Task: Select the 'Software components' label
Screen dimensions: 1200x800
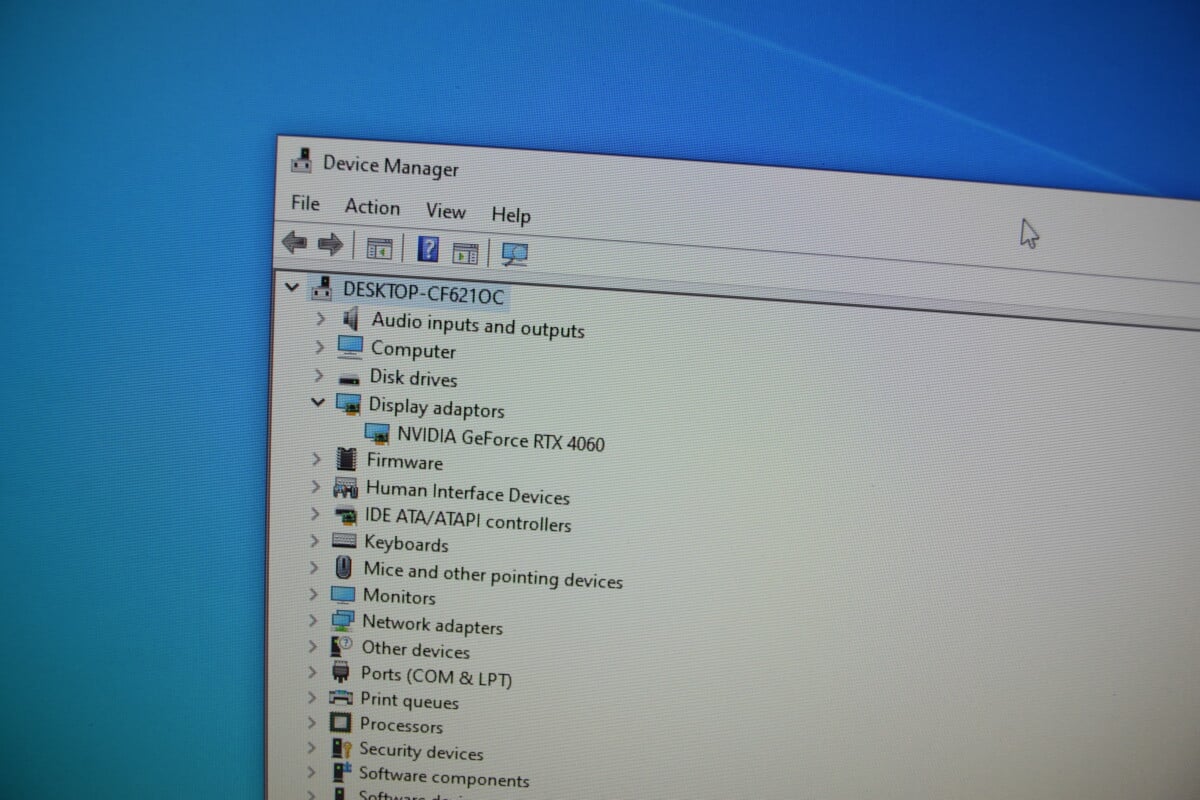Action: click(444, 777)
